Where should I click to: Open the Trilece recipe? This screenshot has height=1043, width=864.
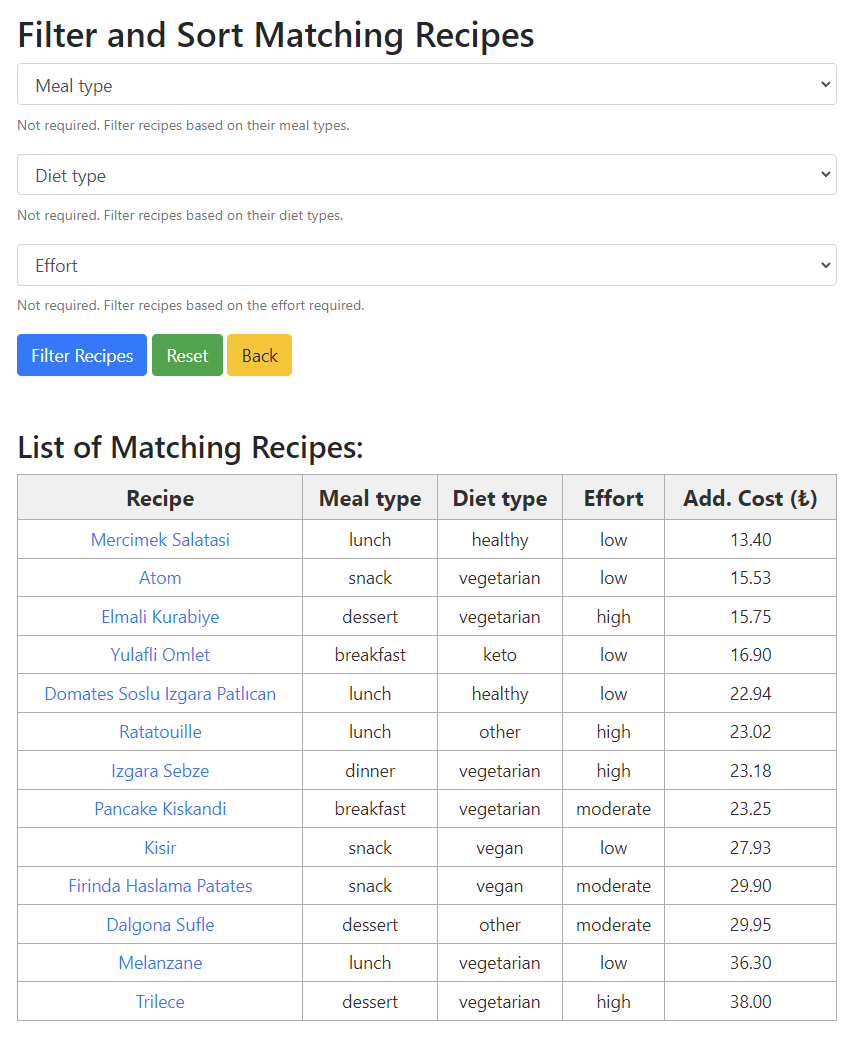coord(160,1001)
